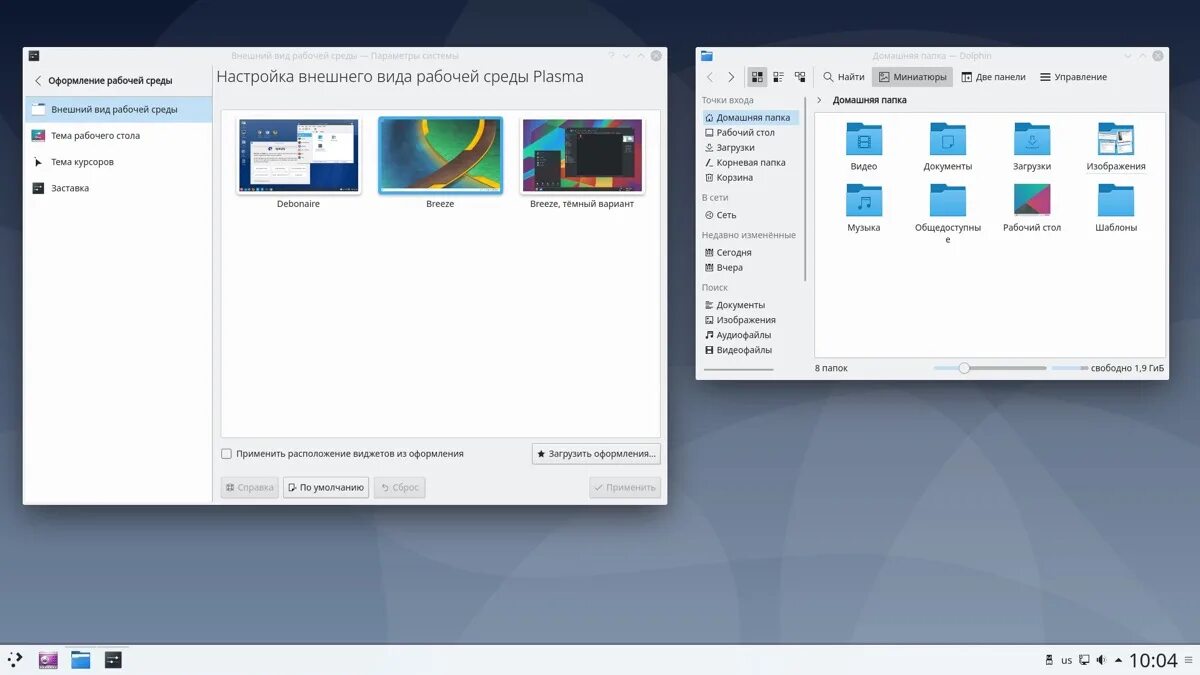Open the Управление menu in Dolphin

tap(1073, 77)
